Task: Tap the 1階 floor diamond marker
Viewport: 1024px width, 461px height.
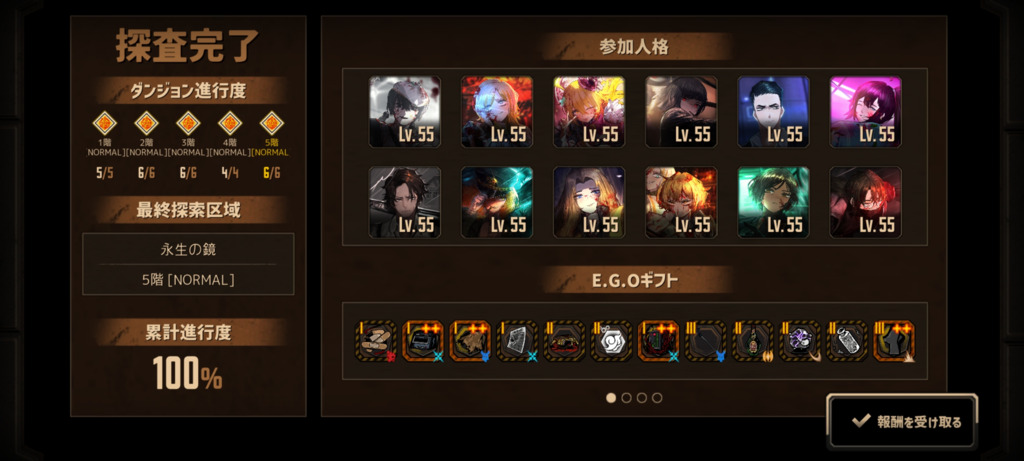Action: tap(104, 123)
